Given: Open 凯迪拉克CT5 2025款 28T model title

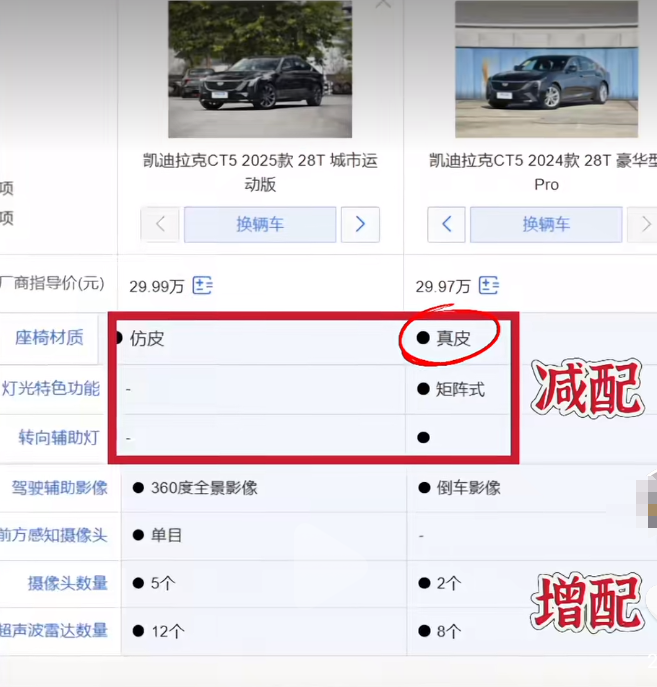Looking at the screenshot, I should 260,172.
